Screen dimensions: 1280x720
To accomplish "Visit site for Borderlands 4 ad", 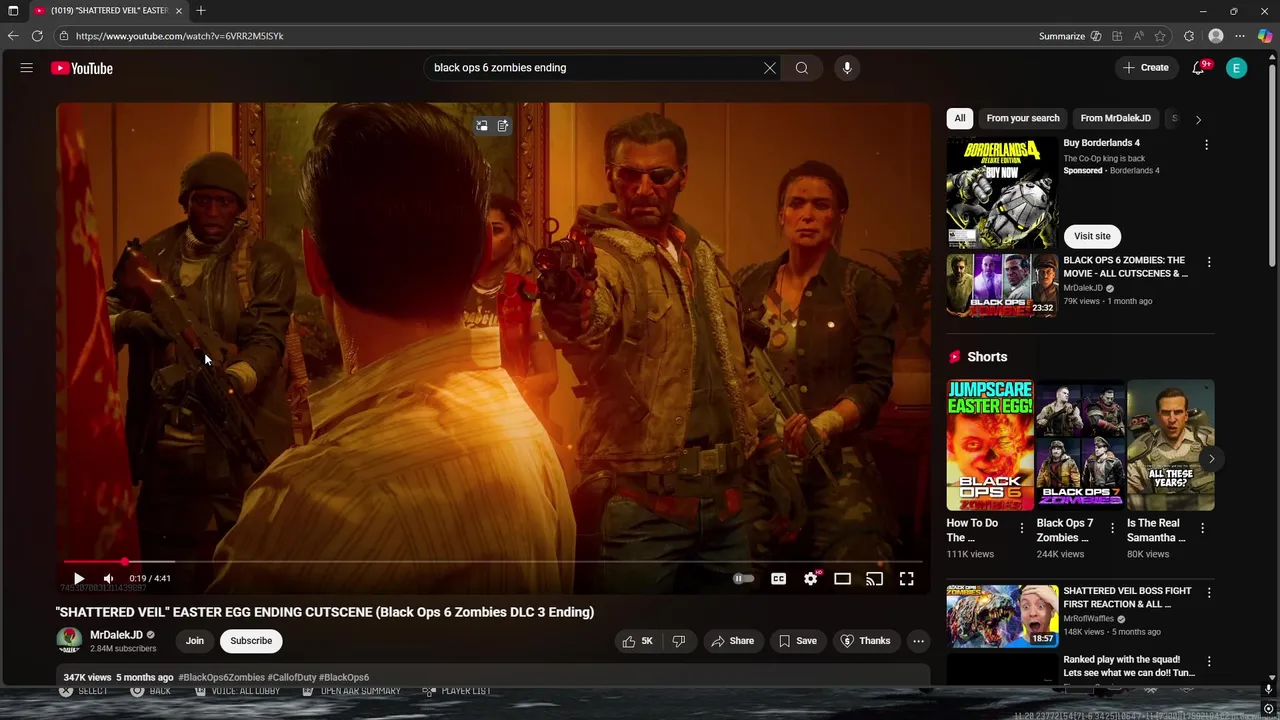I will 1092,236.
